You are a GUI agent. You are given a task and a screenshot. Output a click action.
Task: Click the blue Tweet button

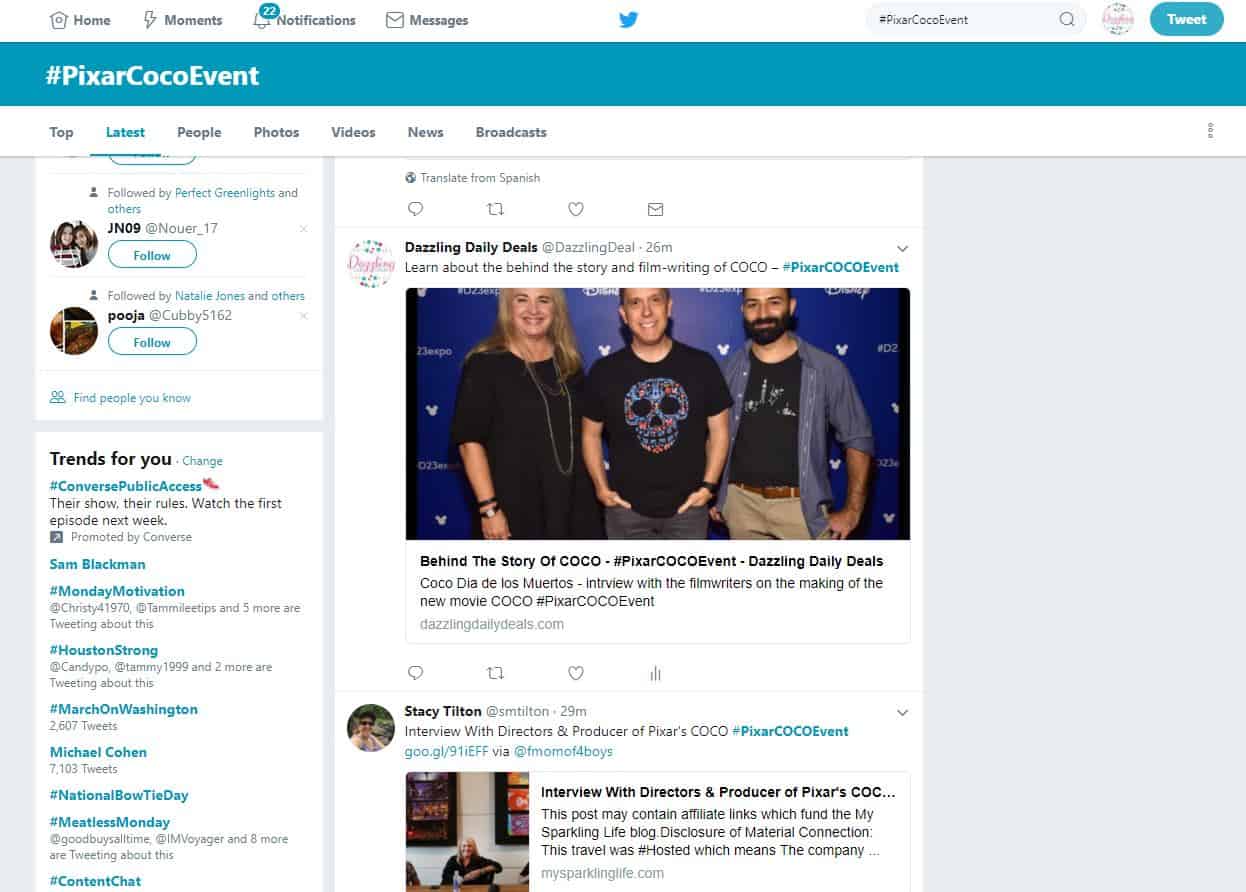(x=1186, y=19)
